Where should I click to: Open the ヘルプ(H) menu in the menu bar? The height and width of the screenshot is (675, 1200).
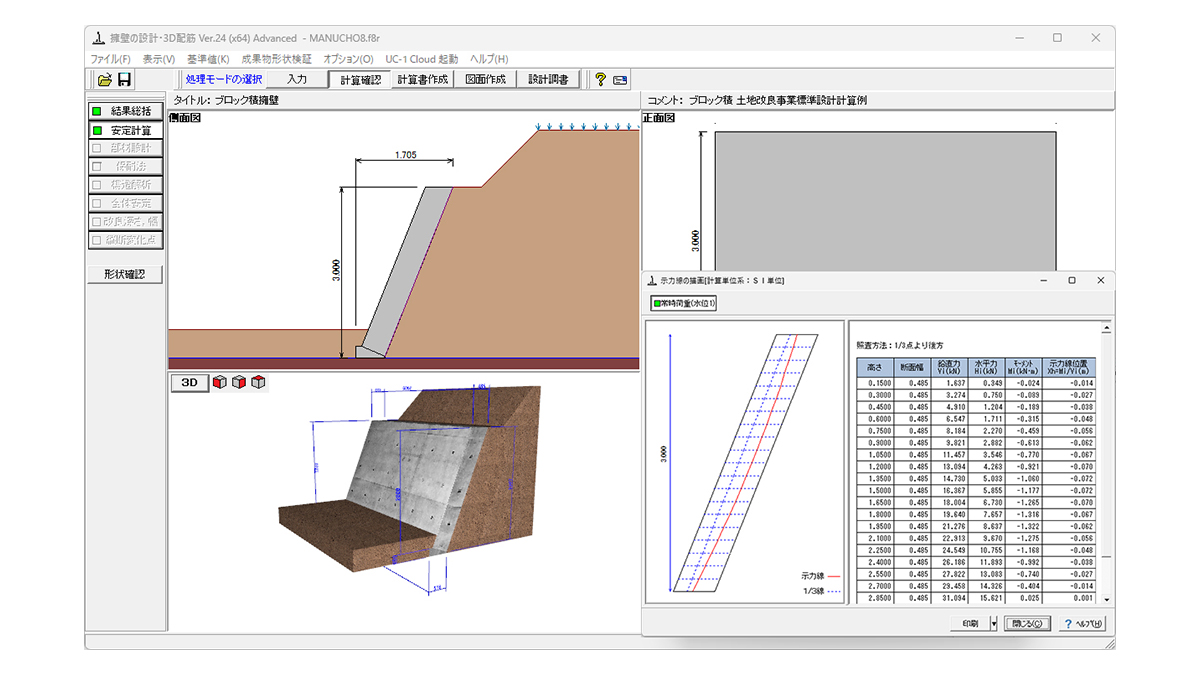[x=489, y=59]
